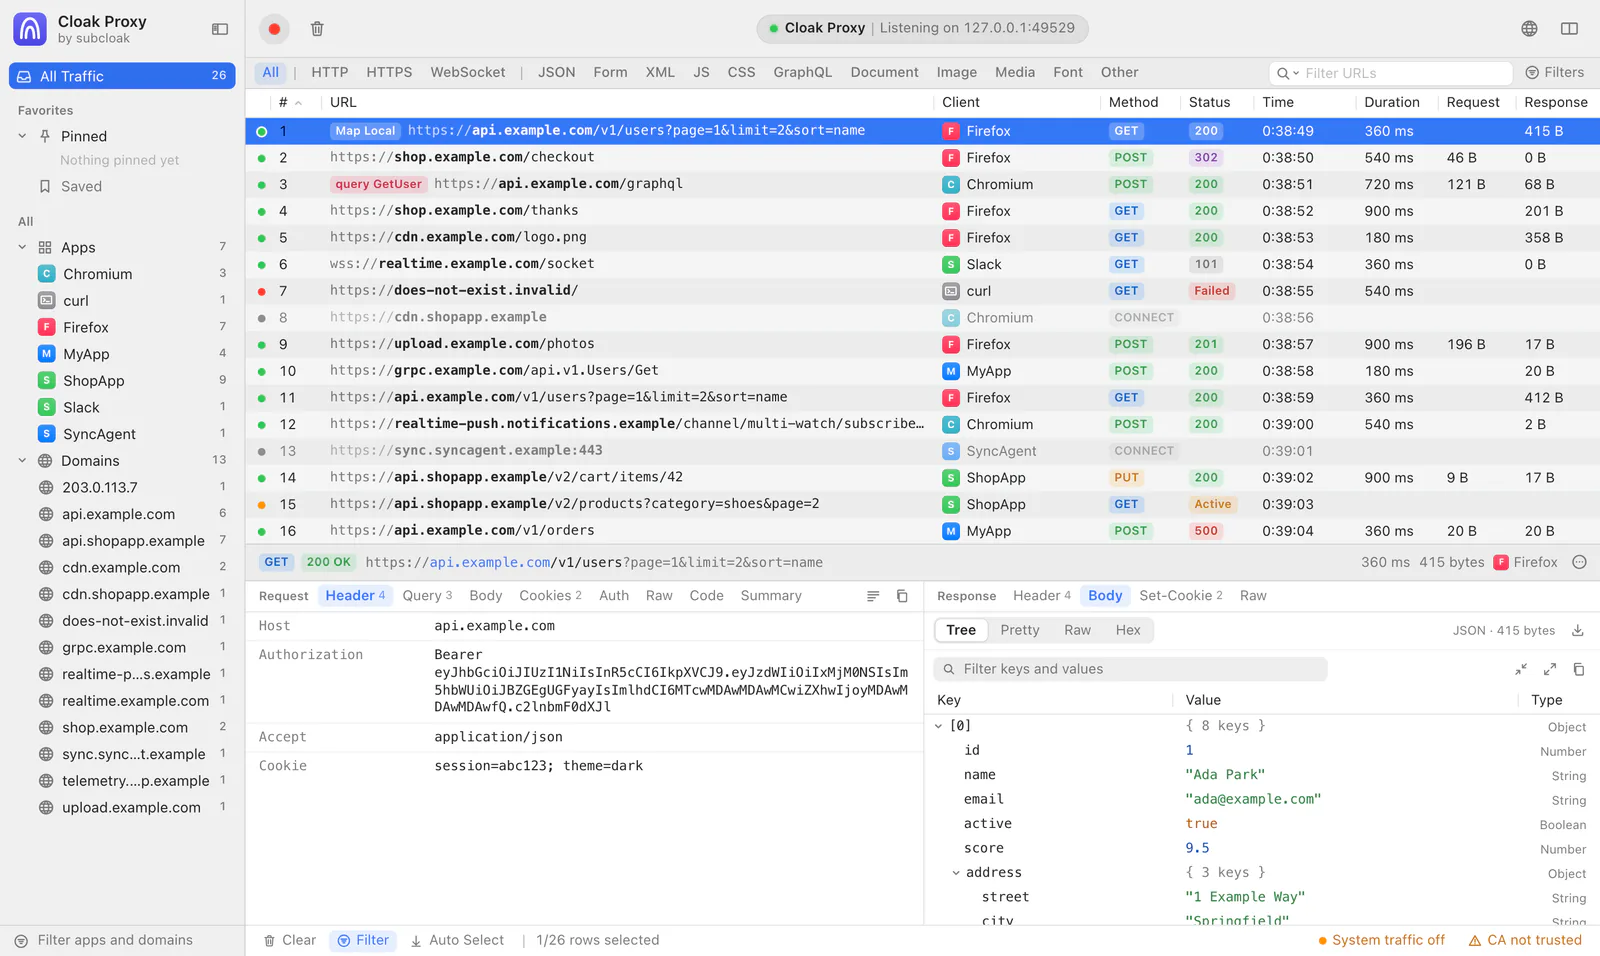The width and height of the screenshot is (1600, 956).
Task: Open the CA not trusted warning
Action: (x=1525, y=940)
